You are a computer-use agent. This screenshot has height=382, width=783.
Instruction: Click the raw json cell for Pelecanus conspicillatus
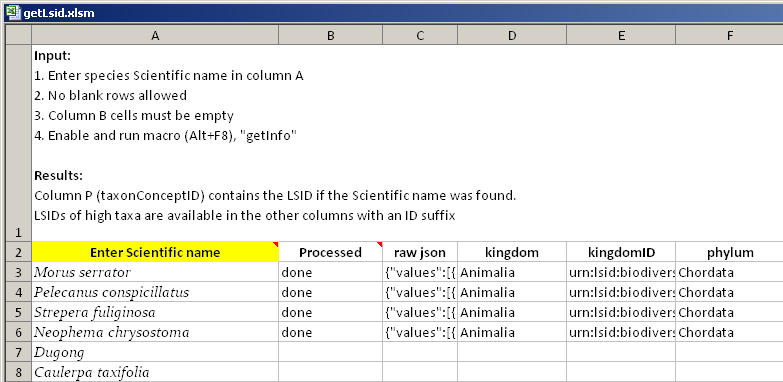click(420, 292)
